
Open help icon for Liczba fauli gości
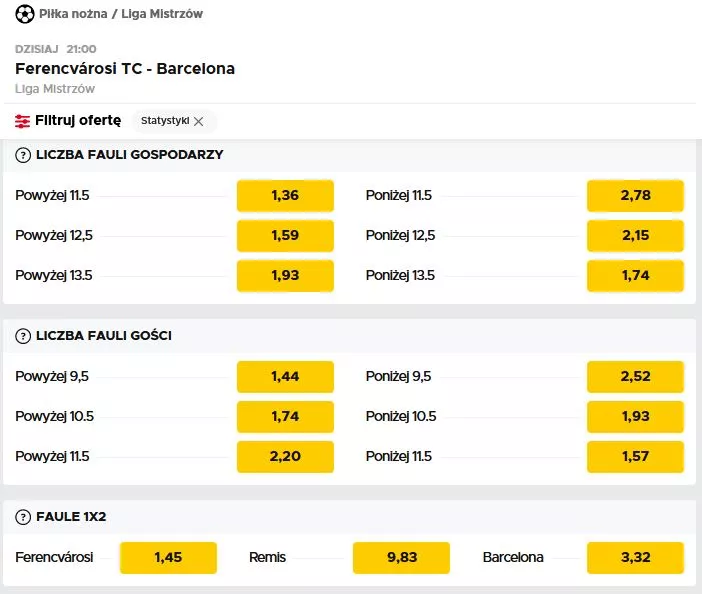tap(23, 336)
